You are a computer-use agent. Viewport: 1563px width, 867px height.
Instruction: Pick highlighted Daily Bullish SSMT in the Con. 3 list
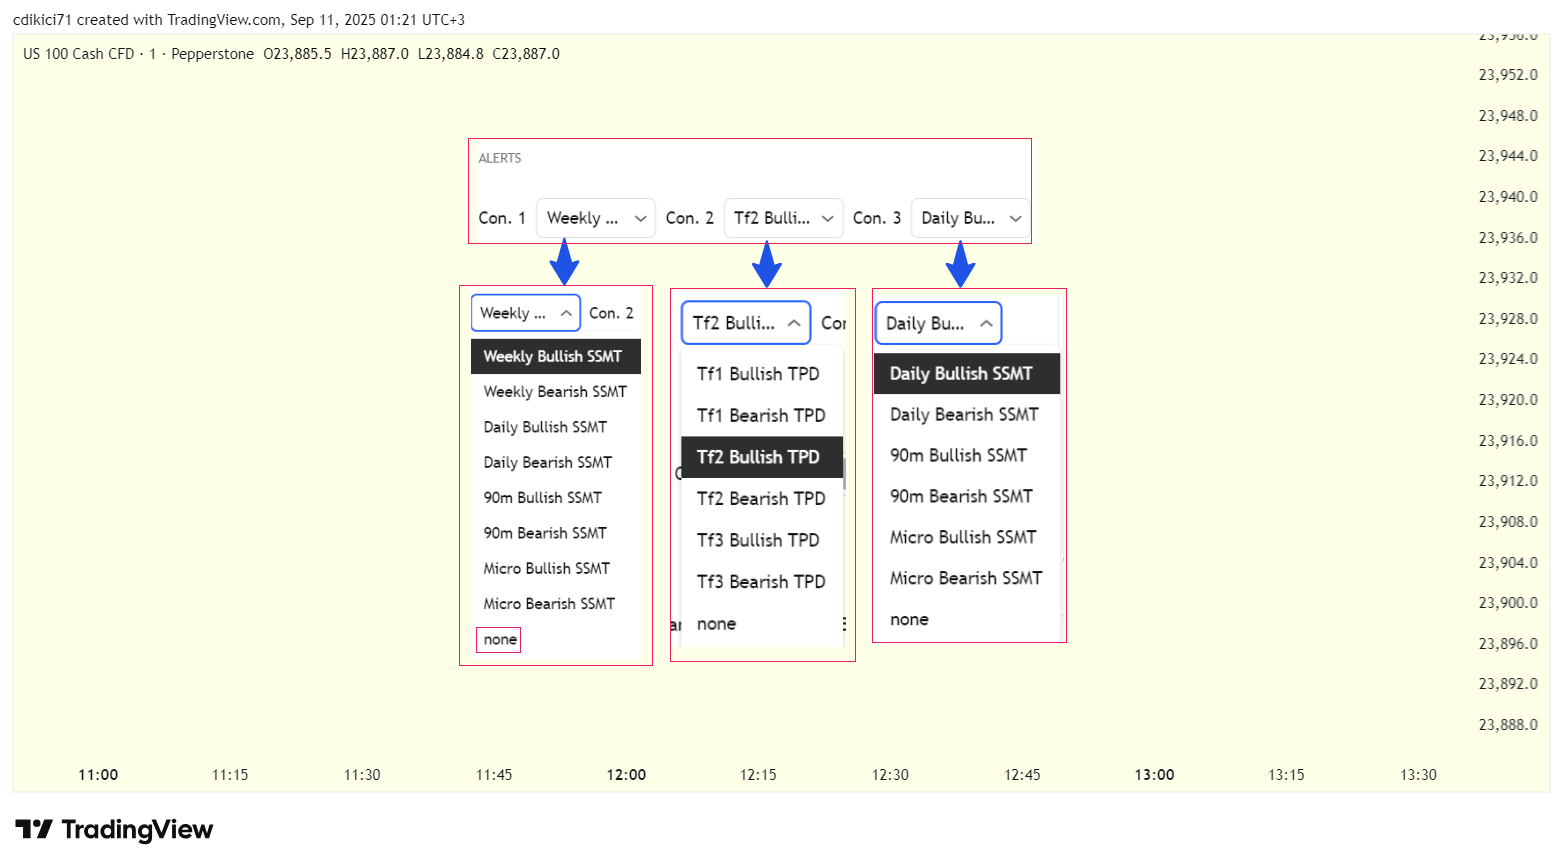pos(967,374)
